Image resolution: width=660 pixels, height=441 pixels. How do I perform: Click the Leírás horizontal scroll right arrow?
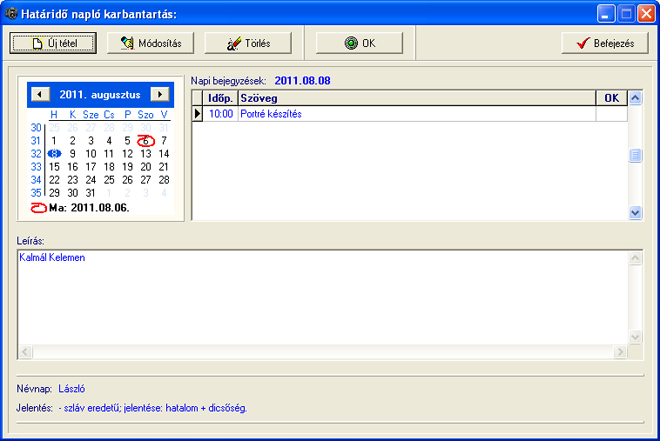(620, 351)
